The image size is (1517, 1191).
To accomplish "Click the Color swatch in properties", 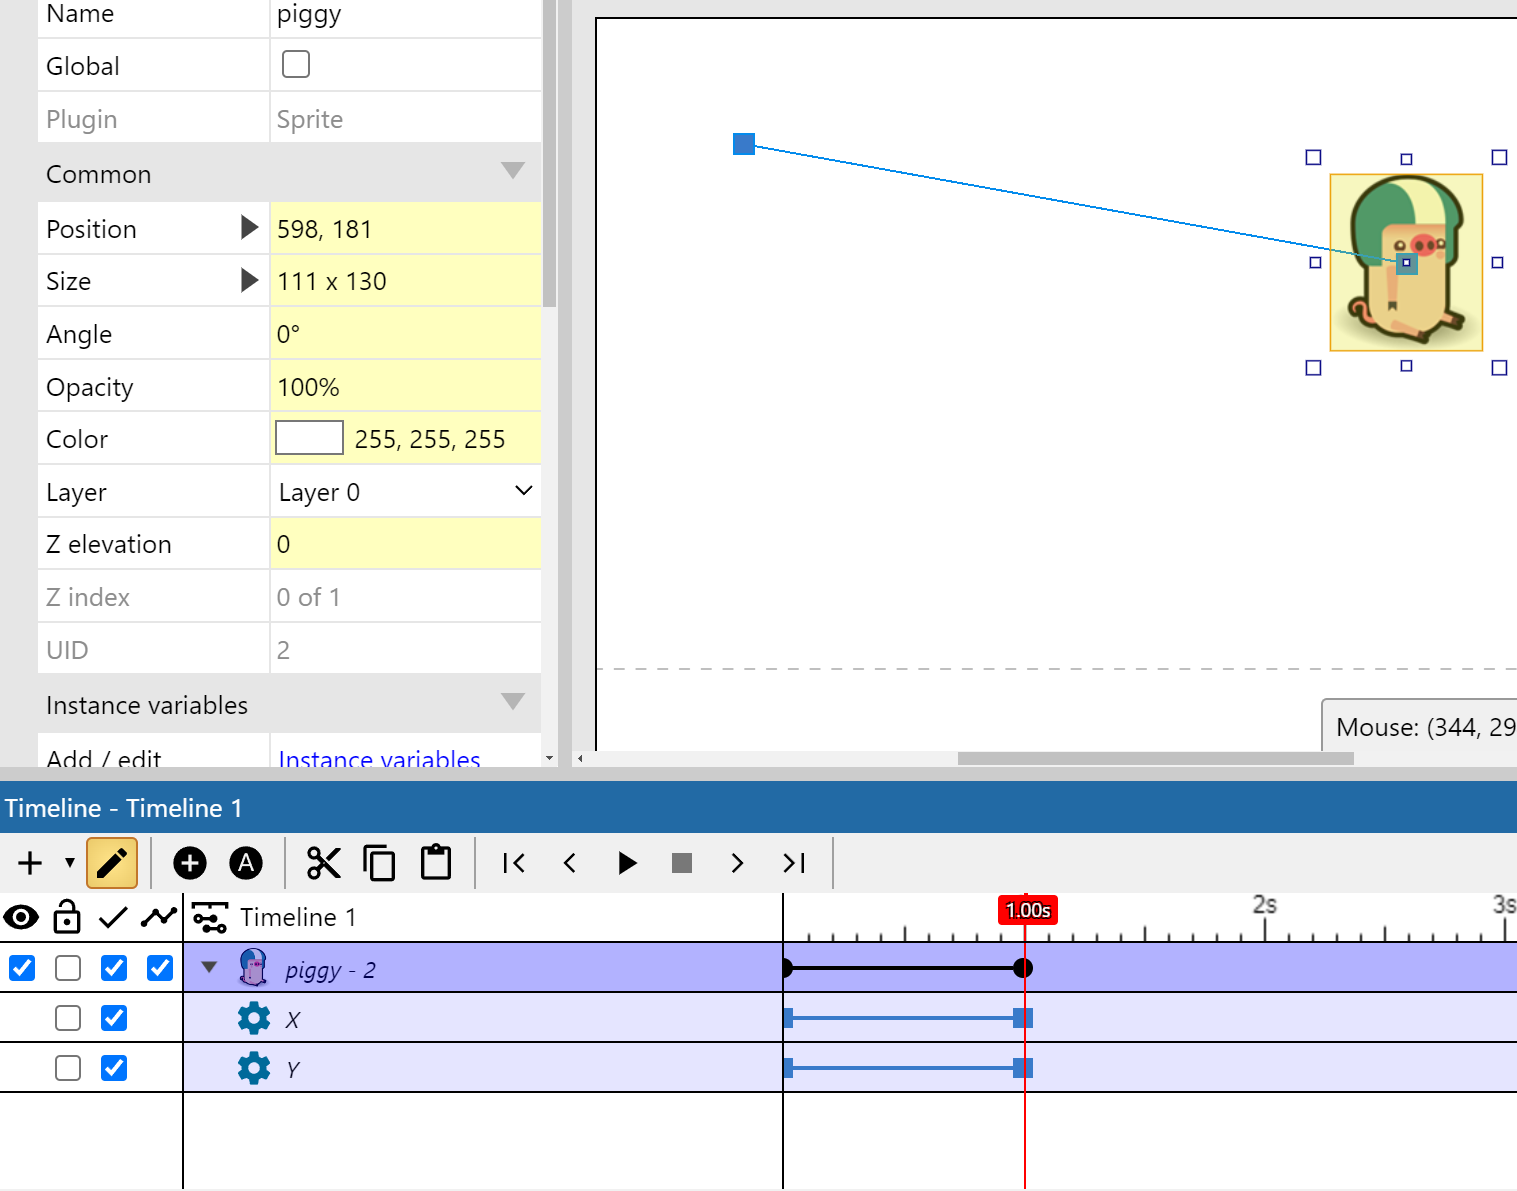I will 308,437.
